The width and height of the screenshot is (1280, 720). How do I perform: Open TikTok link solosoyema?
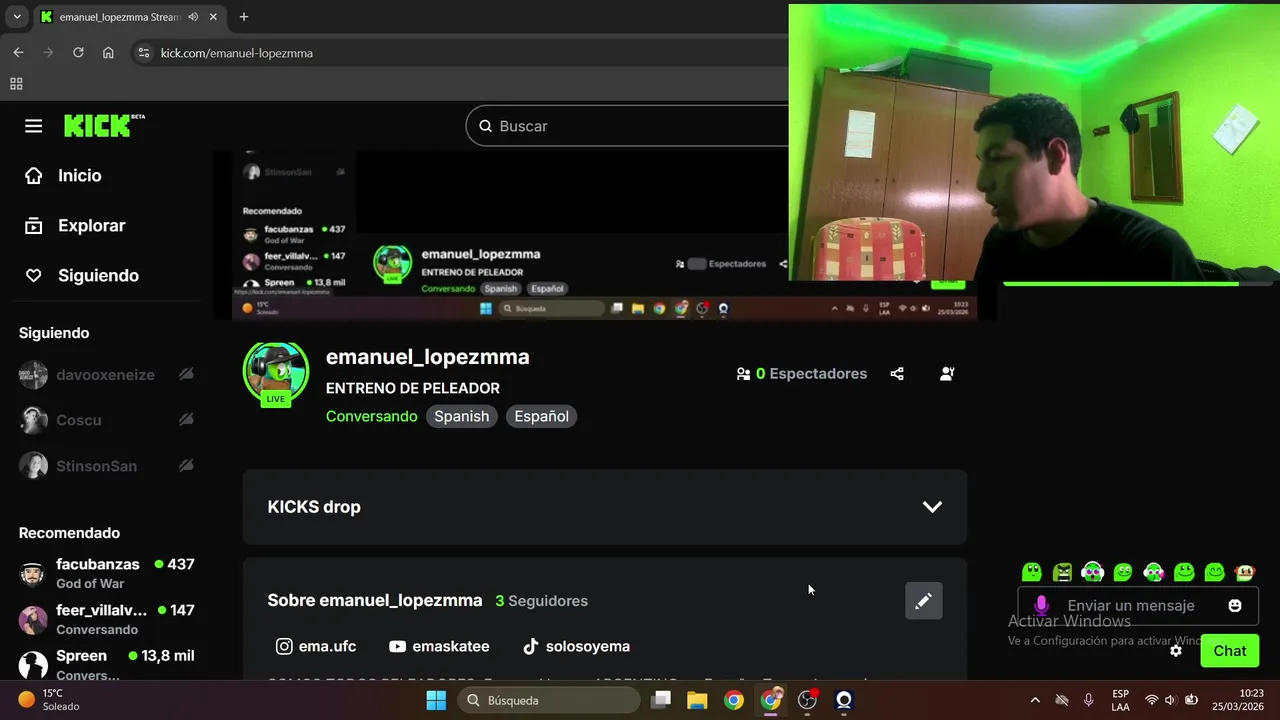[576, 646]
